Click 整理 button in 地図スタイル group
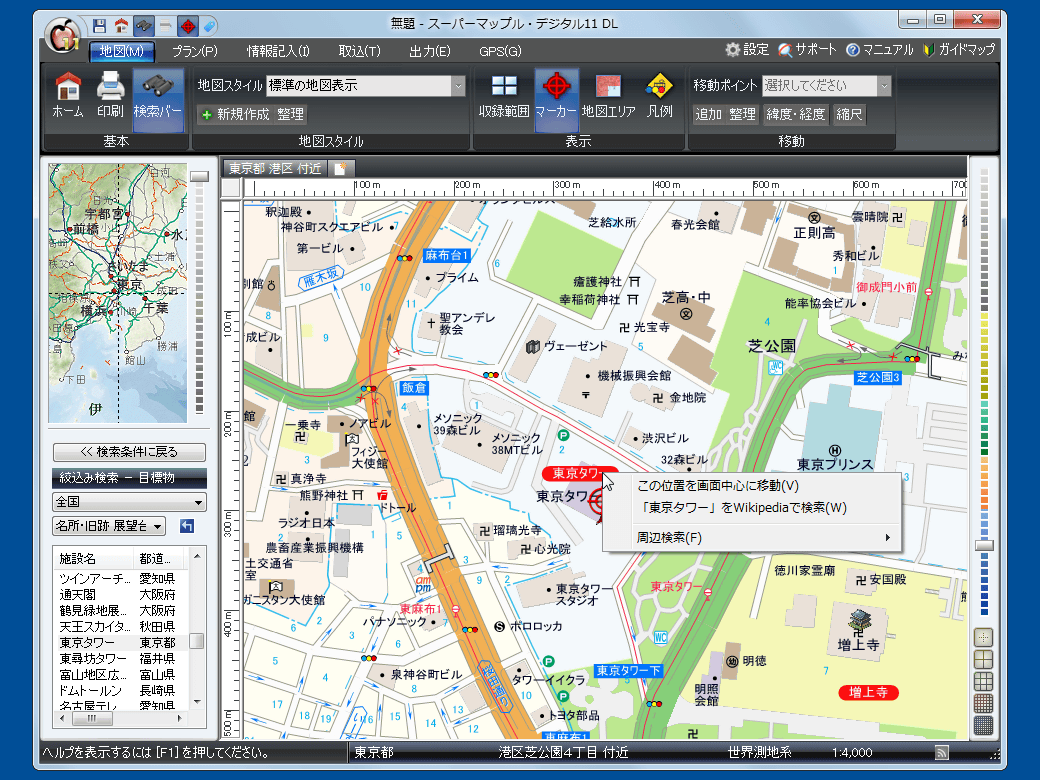 [291, 114]
